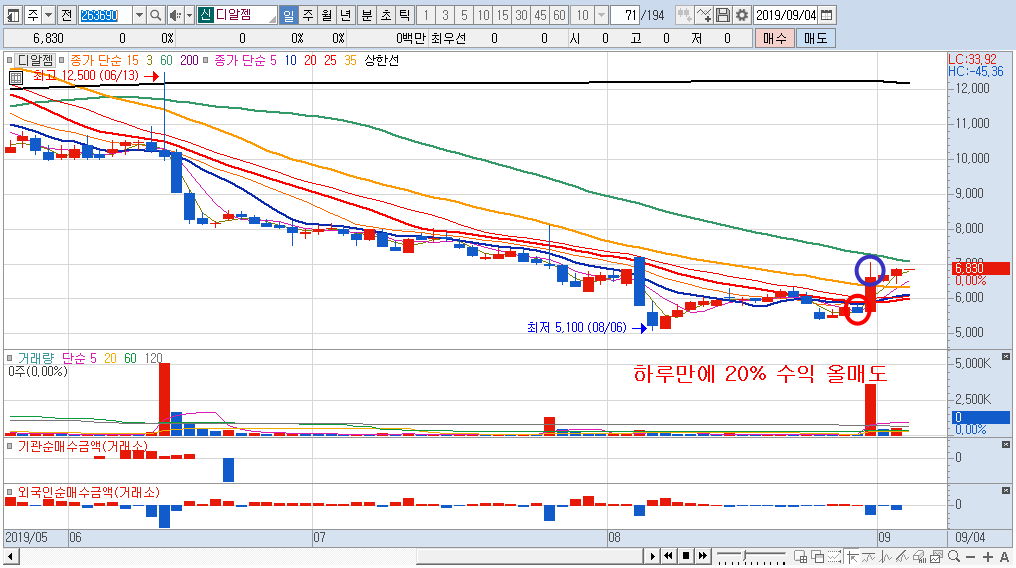The width and height of the screenshot is (1016, 568).
Task: Click the add candlestick chart icon
Action: [x=684, y=15]
